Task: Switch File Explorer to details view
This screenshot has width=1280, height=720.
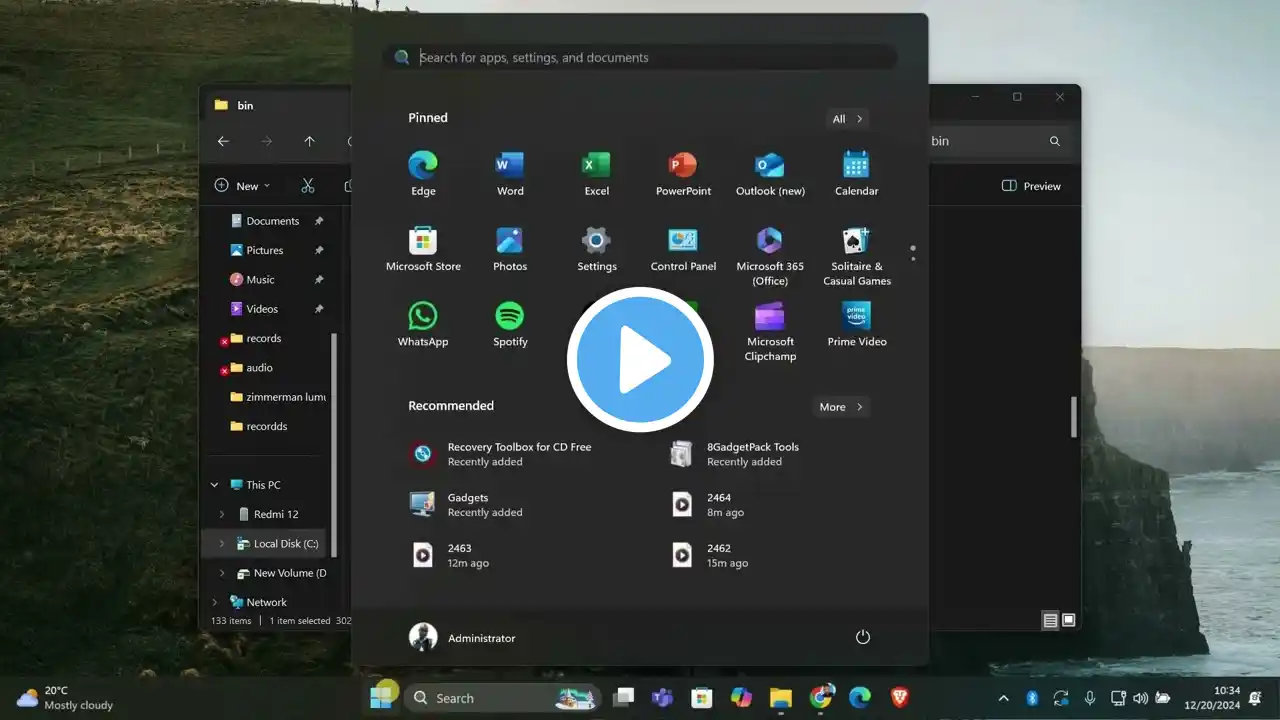Action: (x=1050, y=620)
